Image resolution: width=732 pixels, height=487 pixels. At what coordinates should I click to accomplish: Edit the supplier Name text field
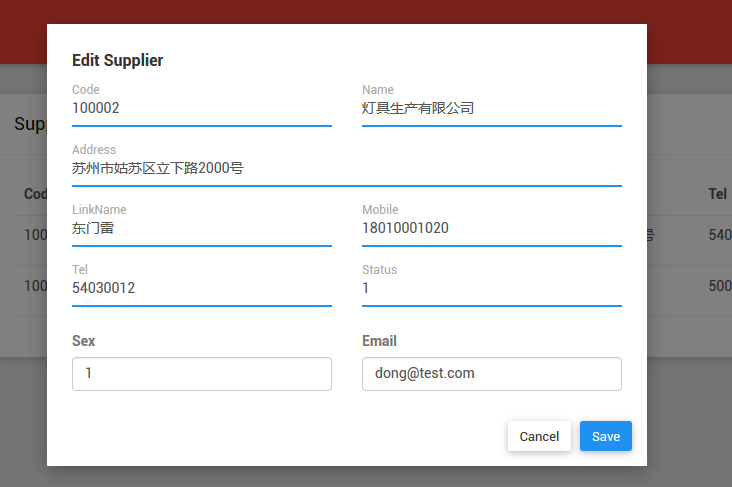click(490, 108)
